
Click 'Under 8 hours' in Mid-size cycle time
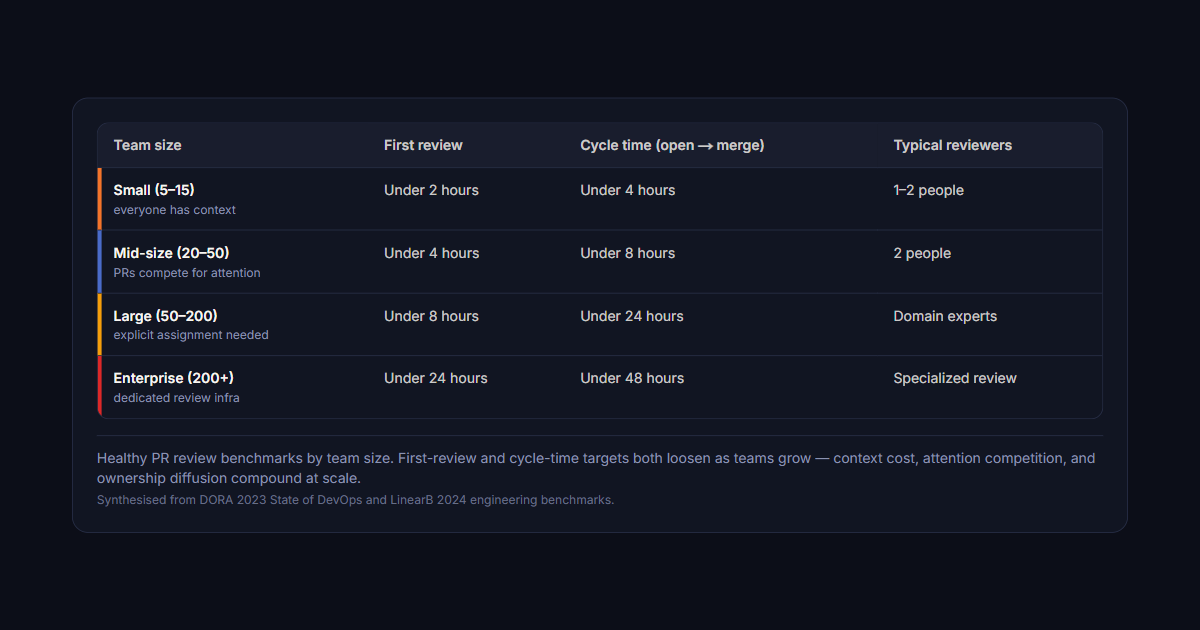click(x=628, y=253)
